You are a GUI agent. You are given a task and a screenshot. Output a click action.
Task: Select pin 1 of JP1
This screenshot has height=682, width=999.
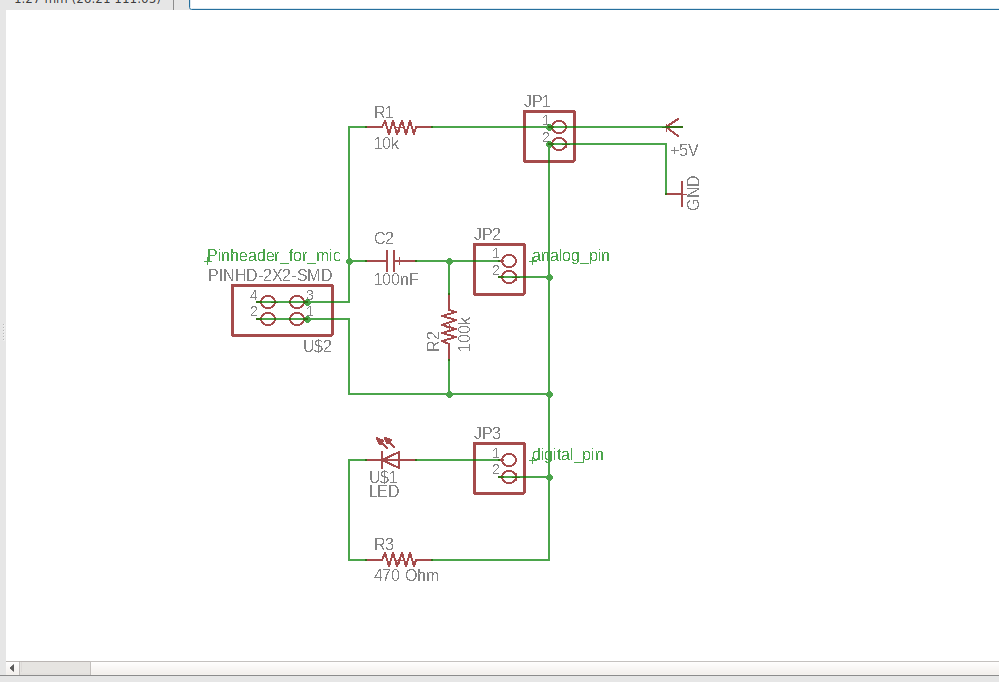click(559, 127)
